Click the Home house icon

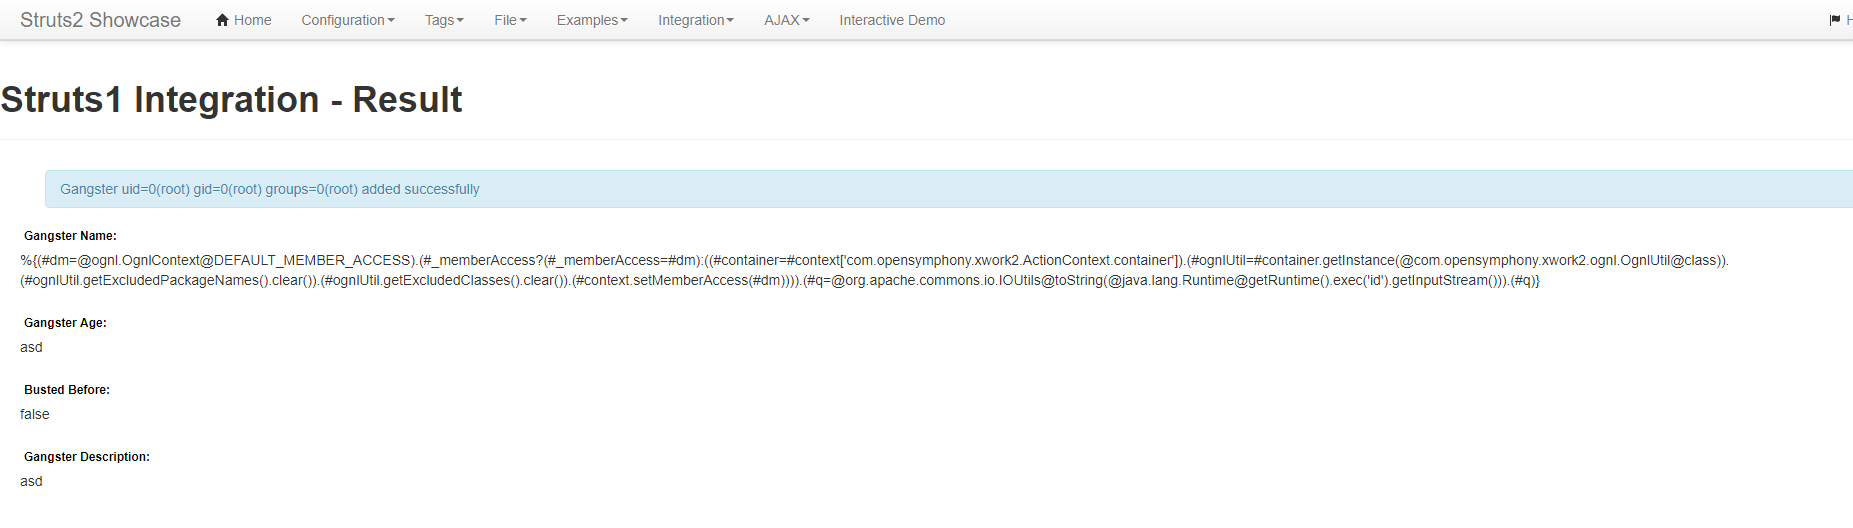(223, 20)
